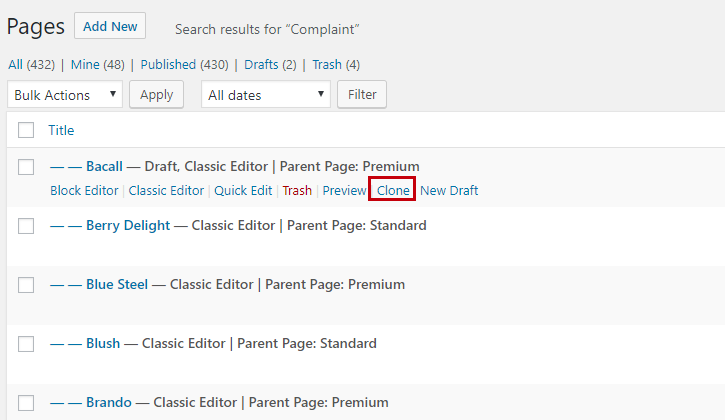The height and width of the screenshot is (420, 725).
Task: Expand the All dates dropdown
Action: [265, 95]
